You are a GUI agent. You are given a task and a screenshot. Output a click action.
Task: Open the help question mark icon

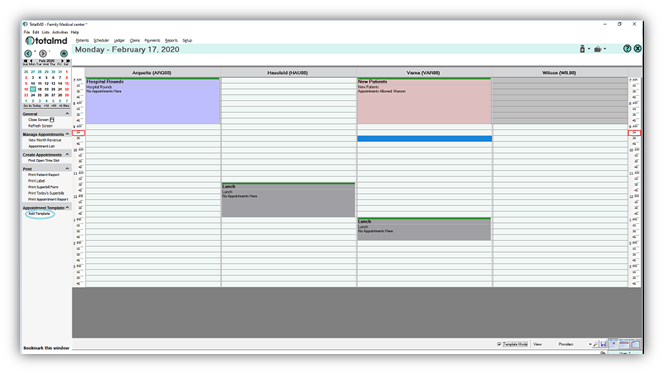tap(627, 49)
